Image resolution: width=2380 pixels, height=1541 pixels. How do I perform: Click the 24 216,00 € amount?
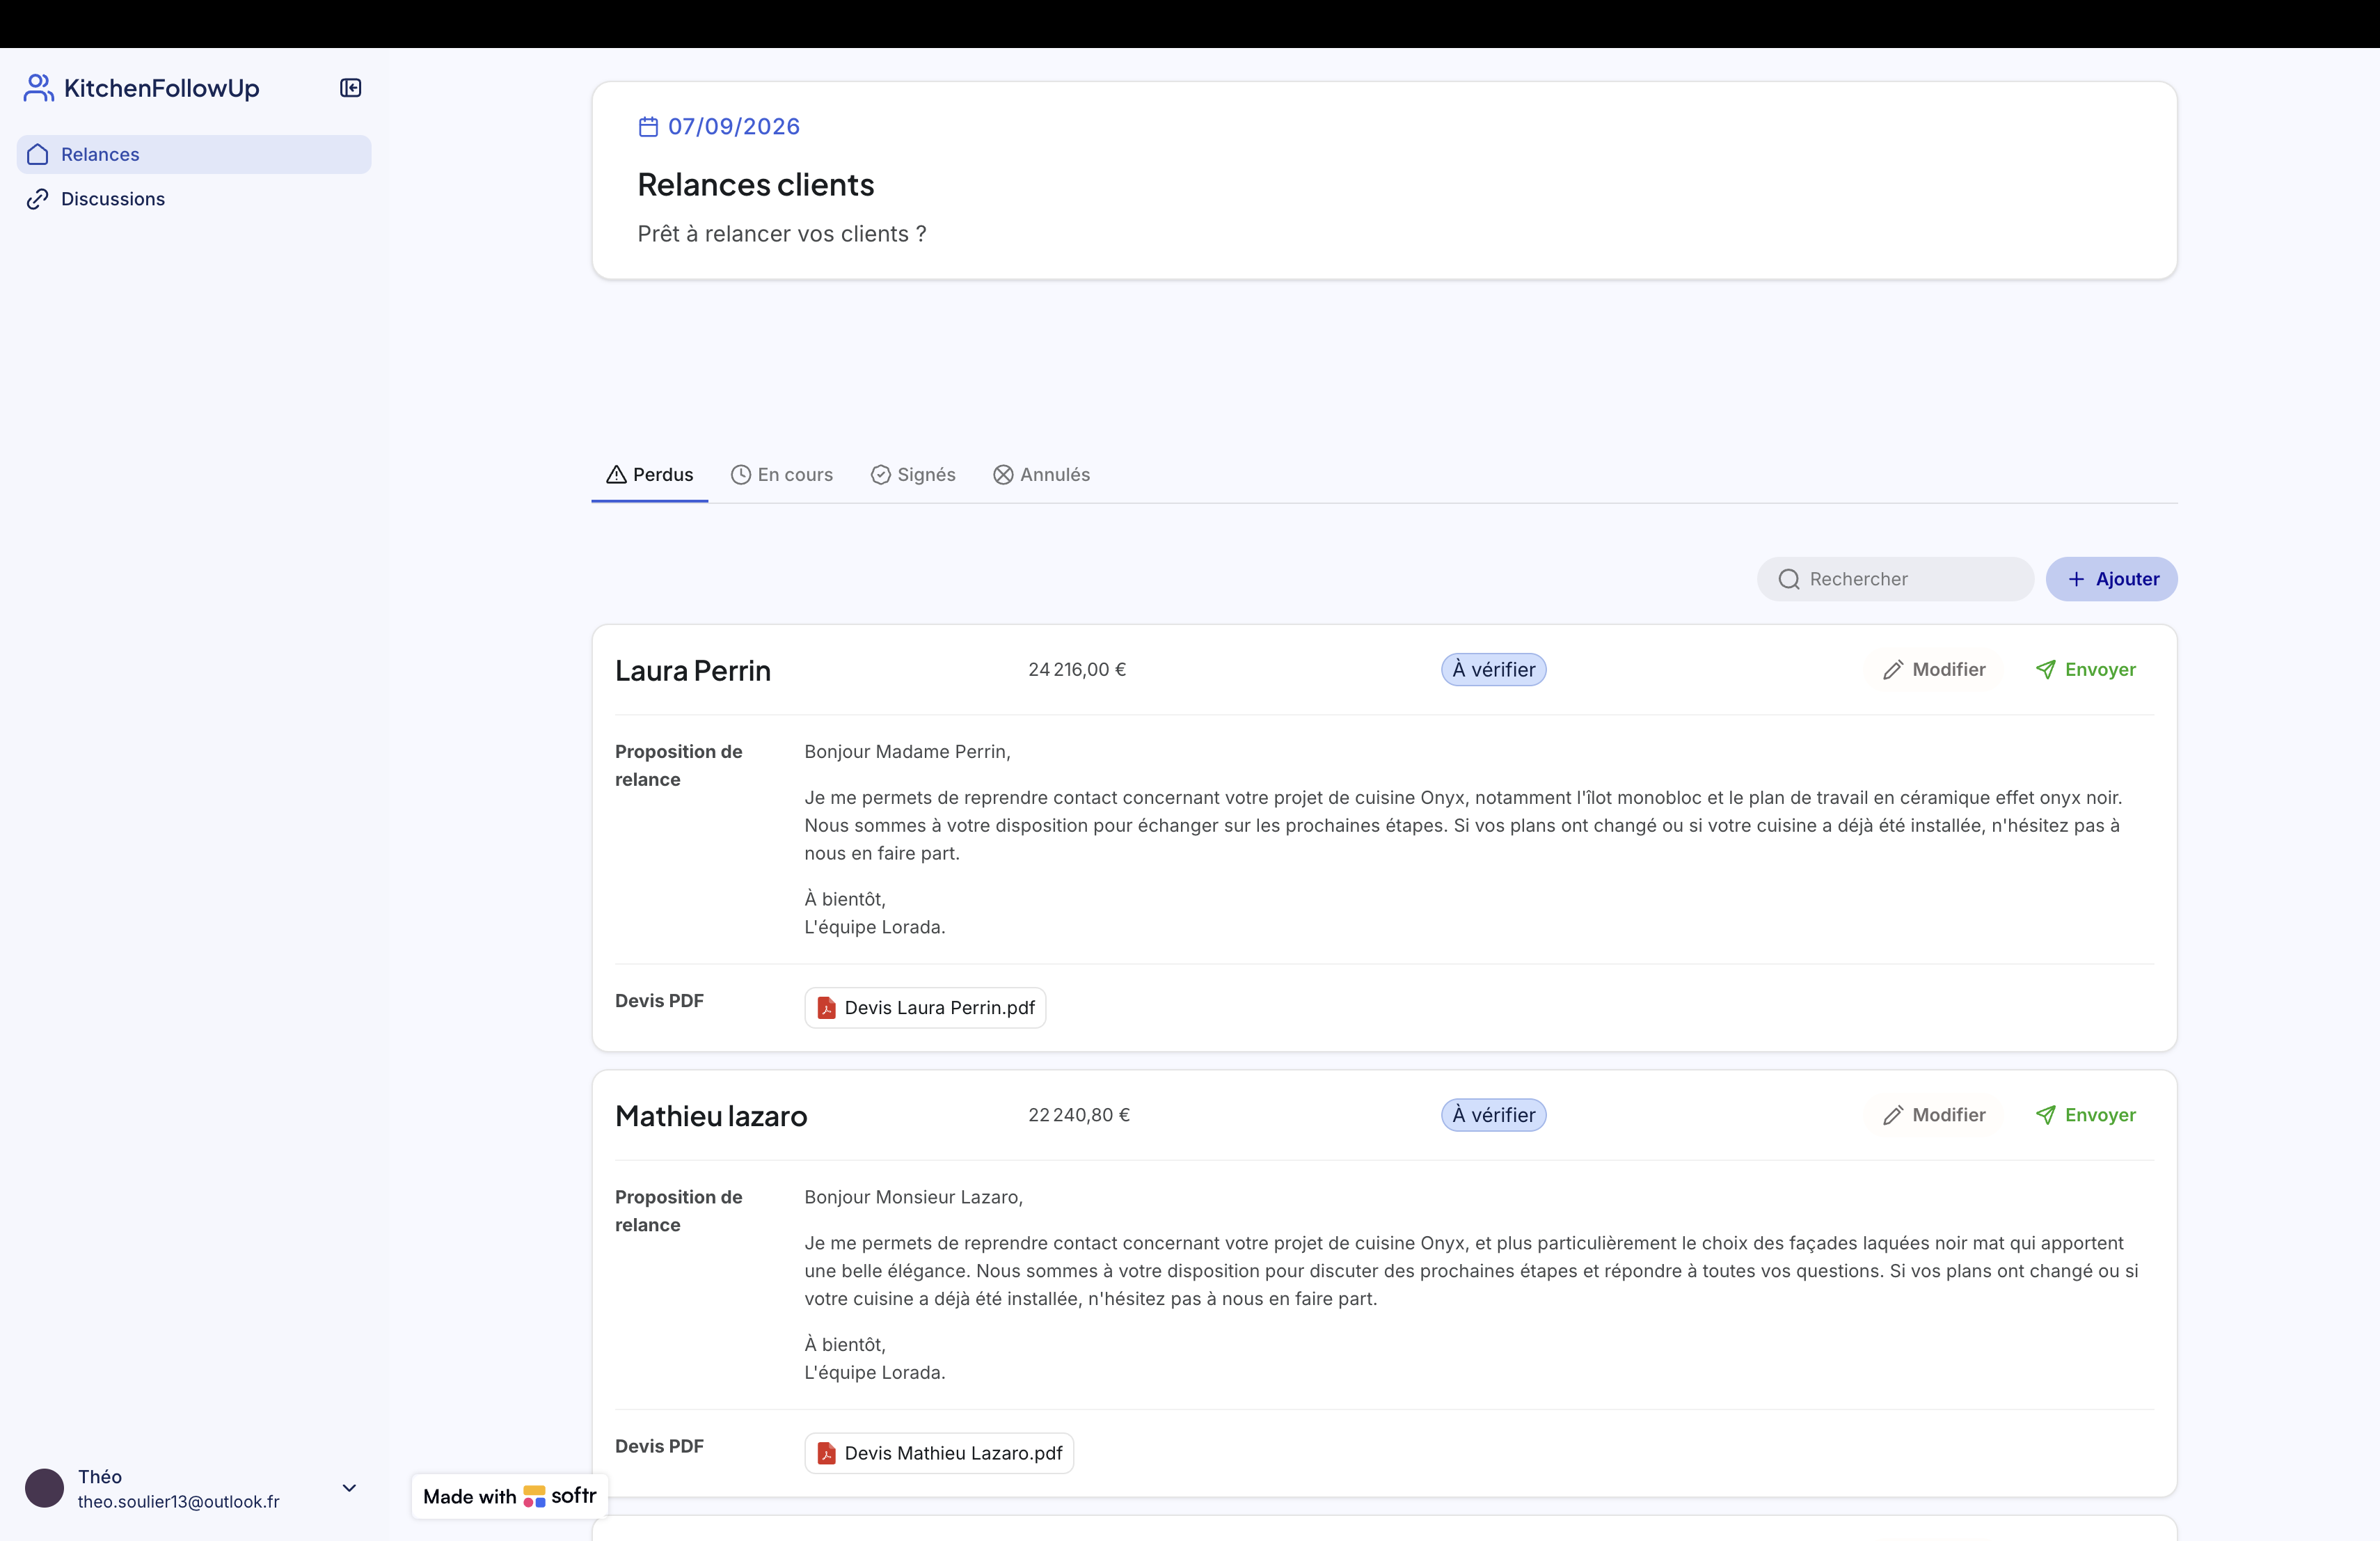click(1077, 670)
